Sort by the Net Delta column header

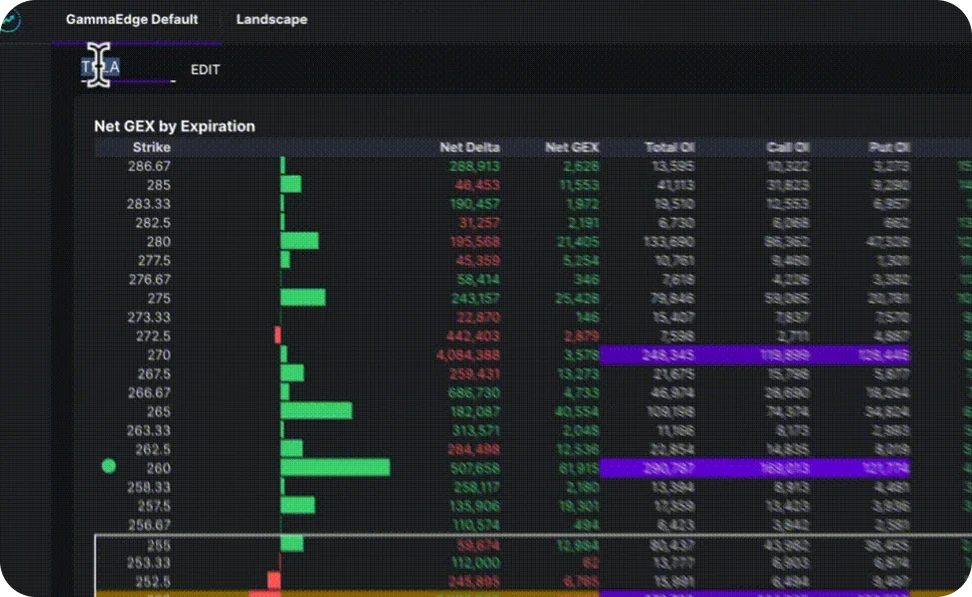(x=469, y=147)
